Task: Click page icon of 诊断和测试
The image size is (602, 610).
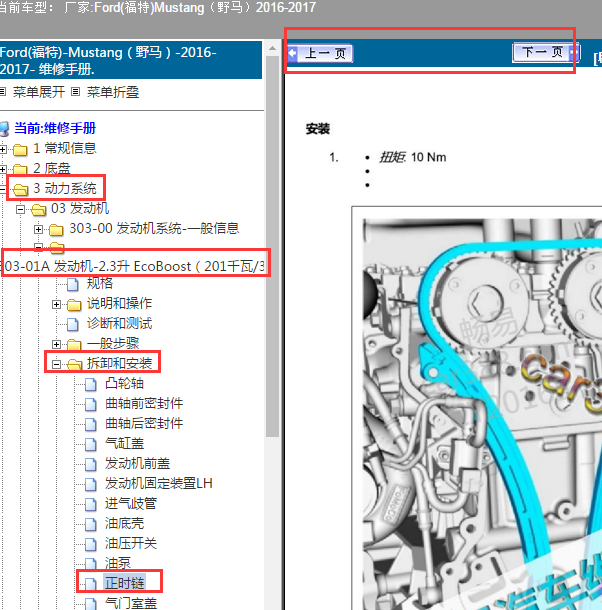Action: click(73, 324)
